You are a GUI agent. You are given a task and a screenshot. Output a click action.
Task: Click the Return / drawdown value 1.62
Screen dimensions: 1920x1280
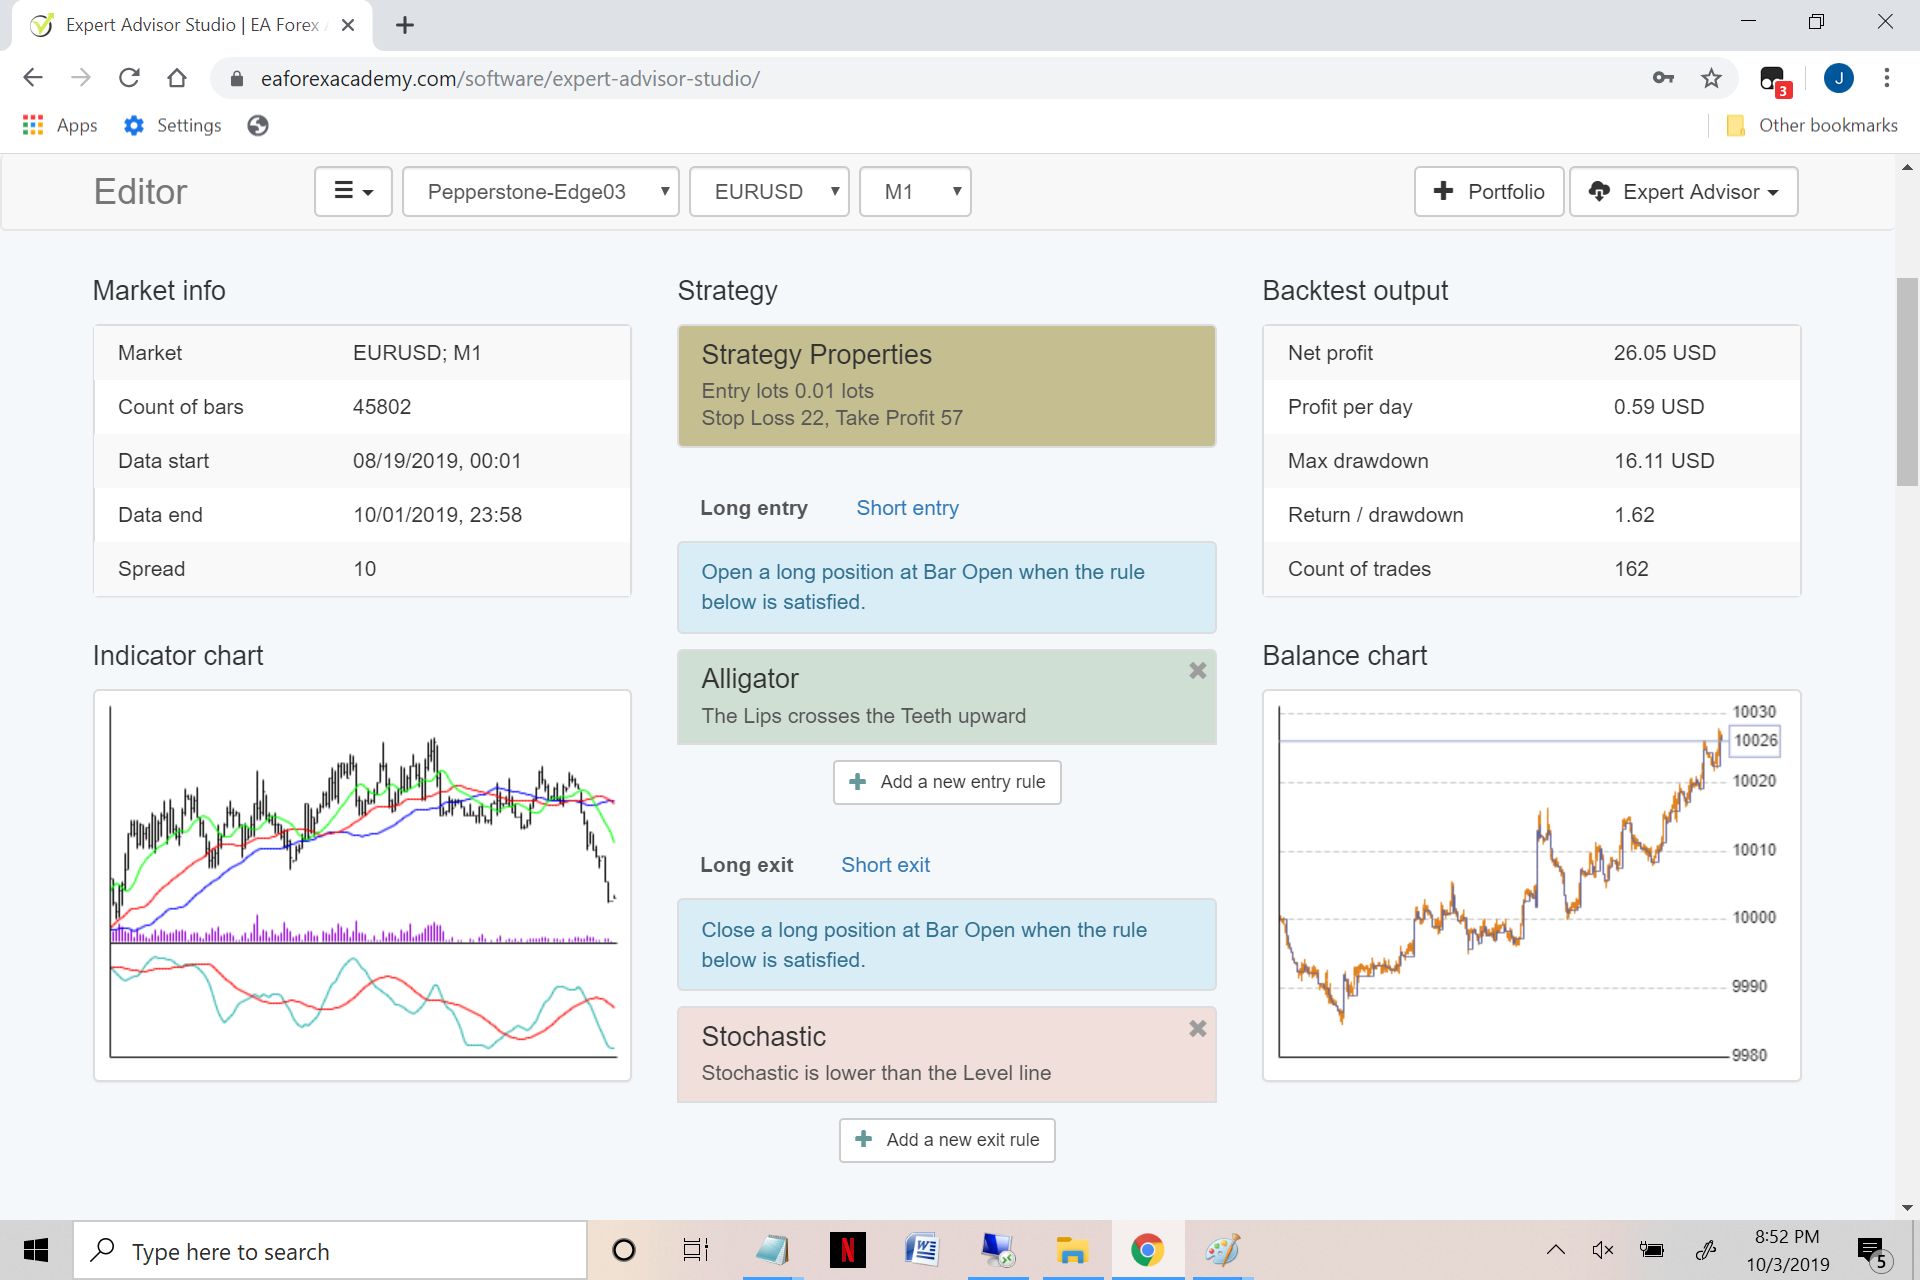(x=1634, y=515)
